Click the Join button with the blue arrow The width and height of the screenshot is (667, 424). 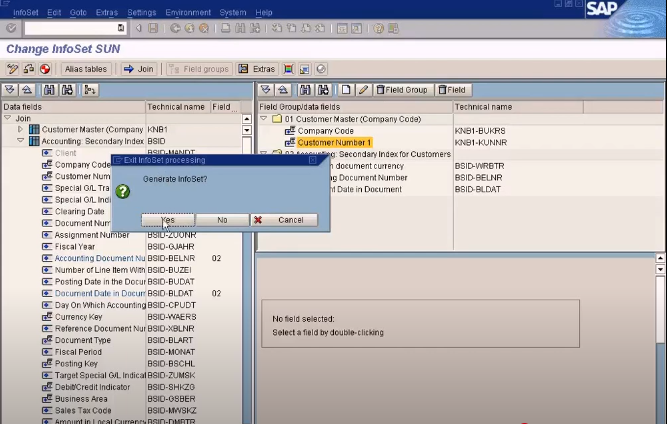click(x=139, y=69)
